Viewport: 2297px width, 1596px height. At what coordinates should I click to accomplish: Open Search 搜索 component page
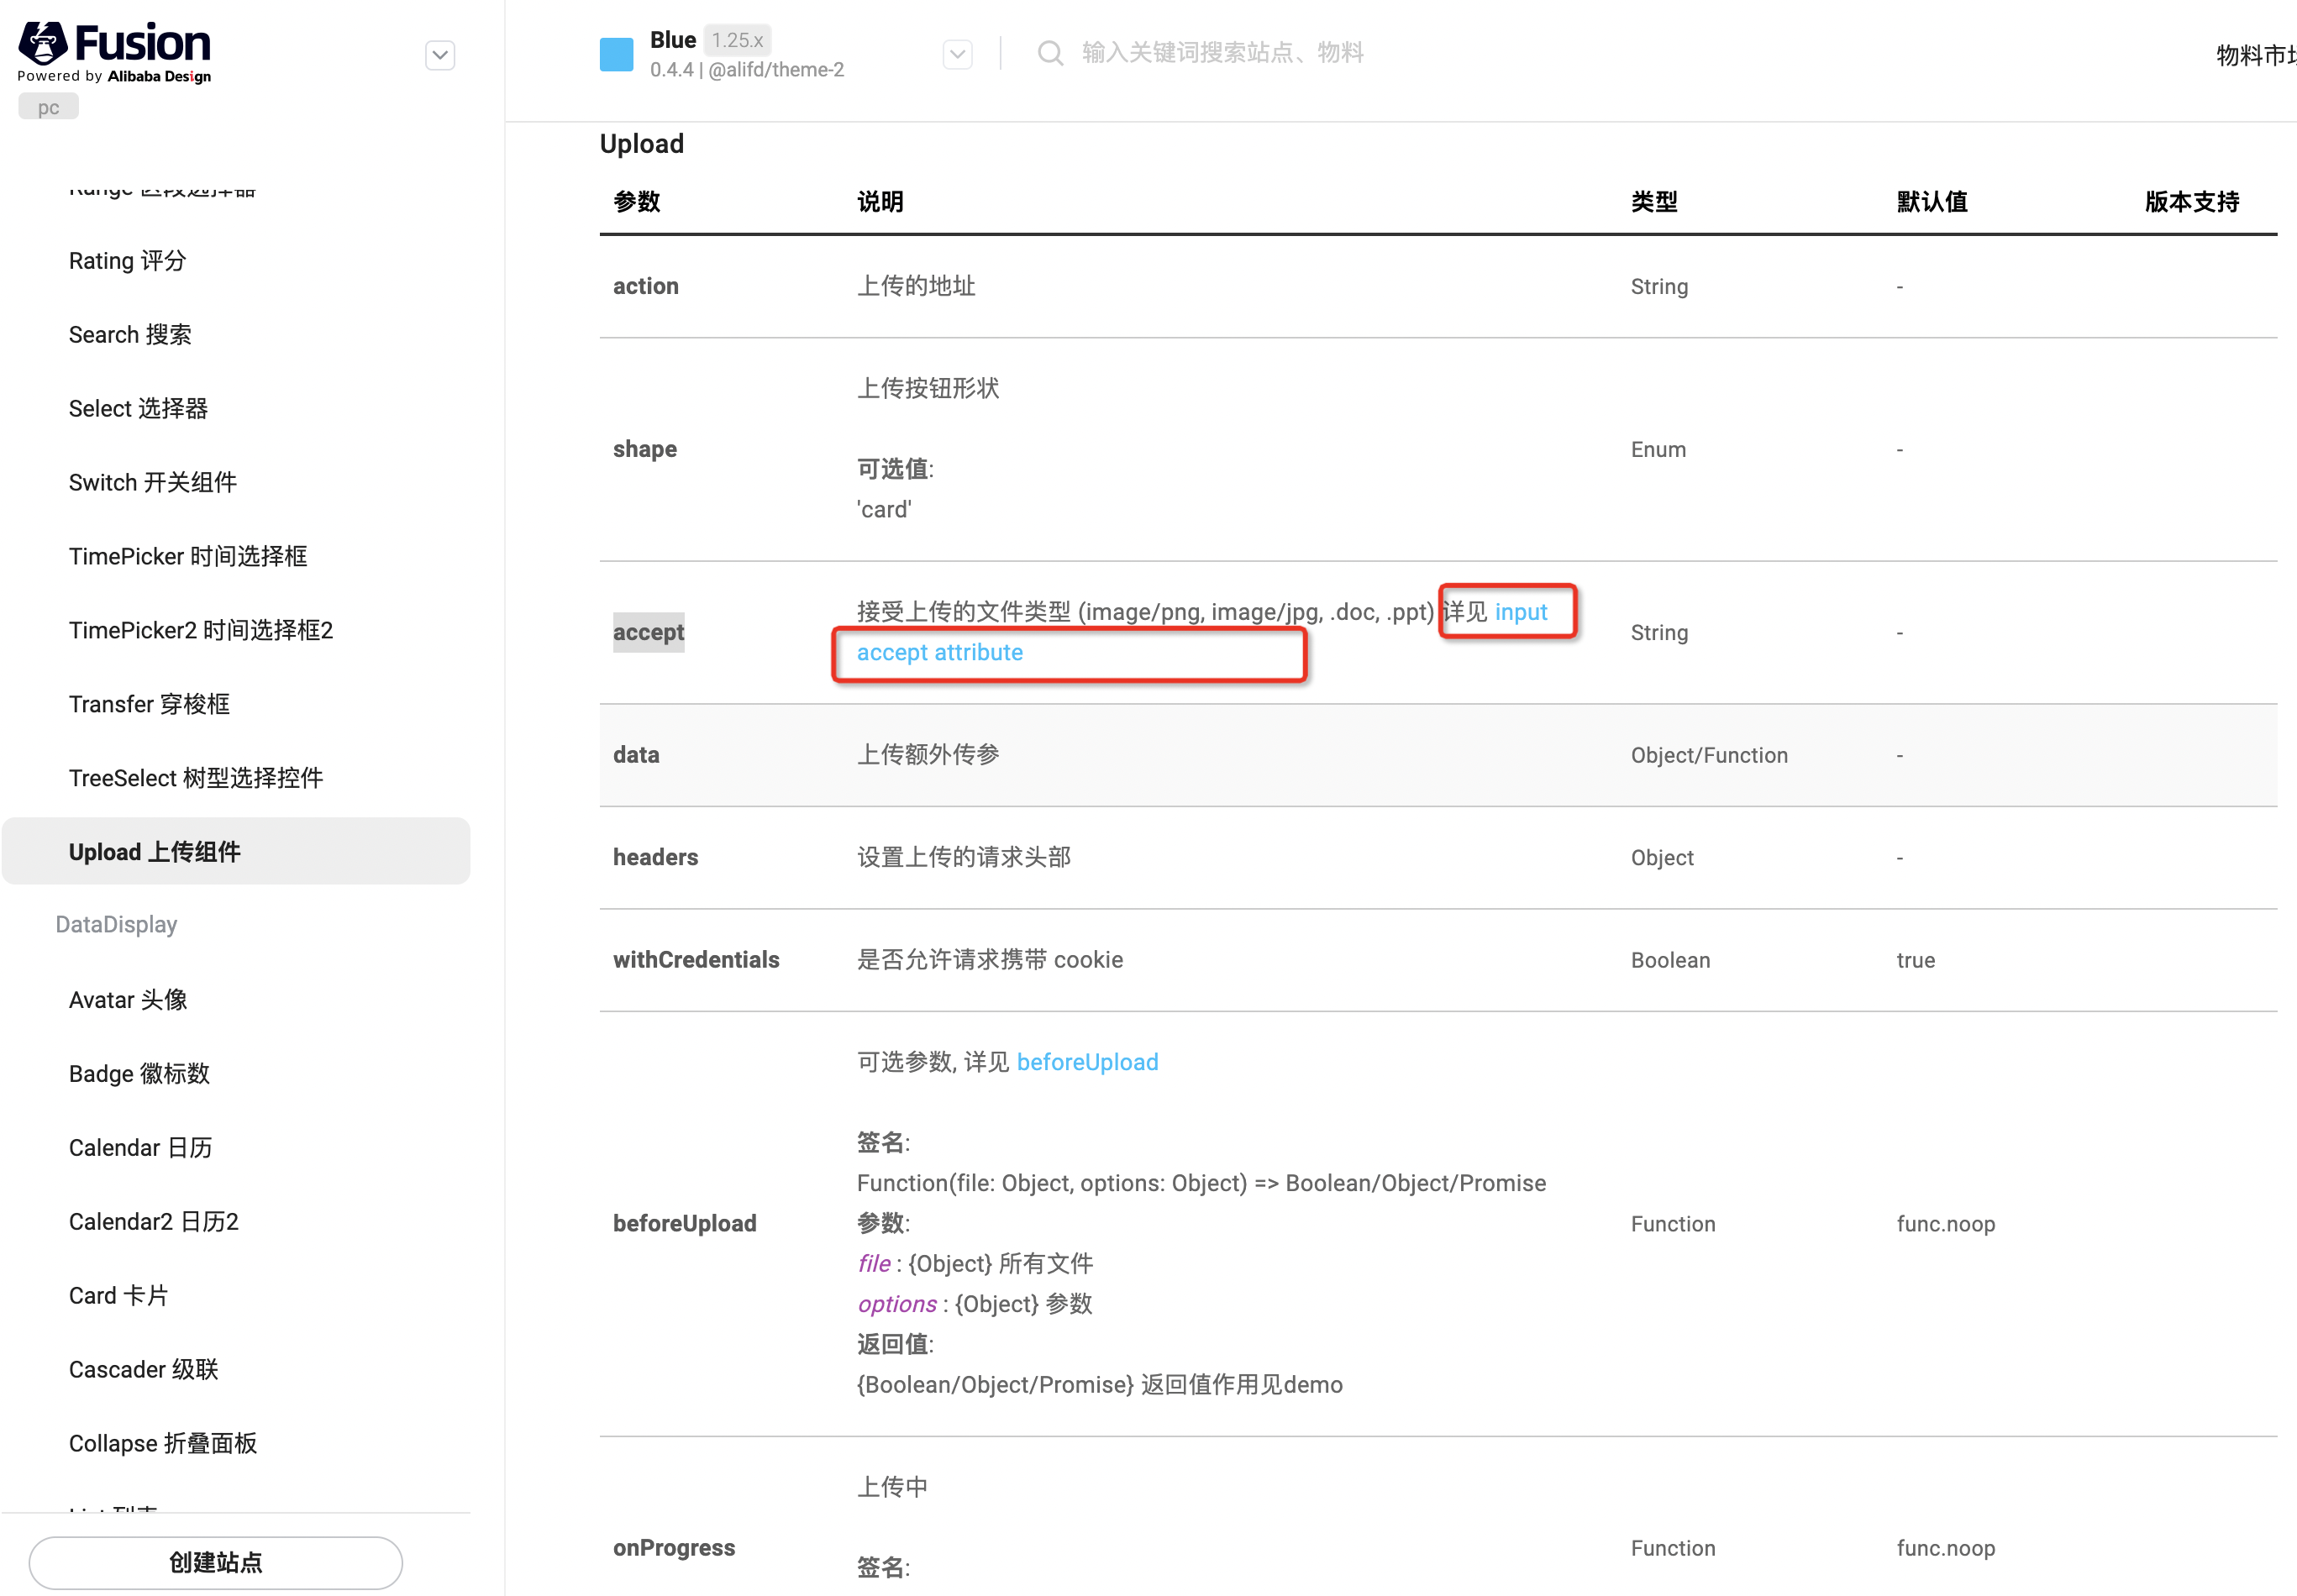click(x=130, y=335)
